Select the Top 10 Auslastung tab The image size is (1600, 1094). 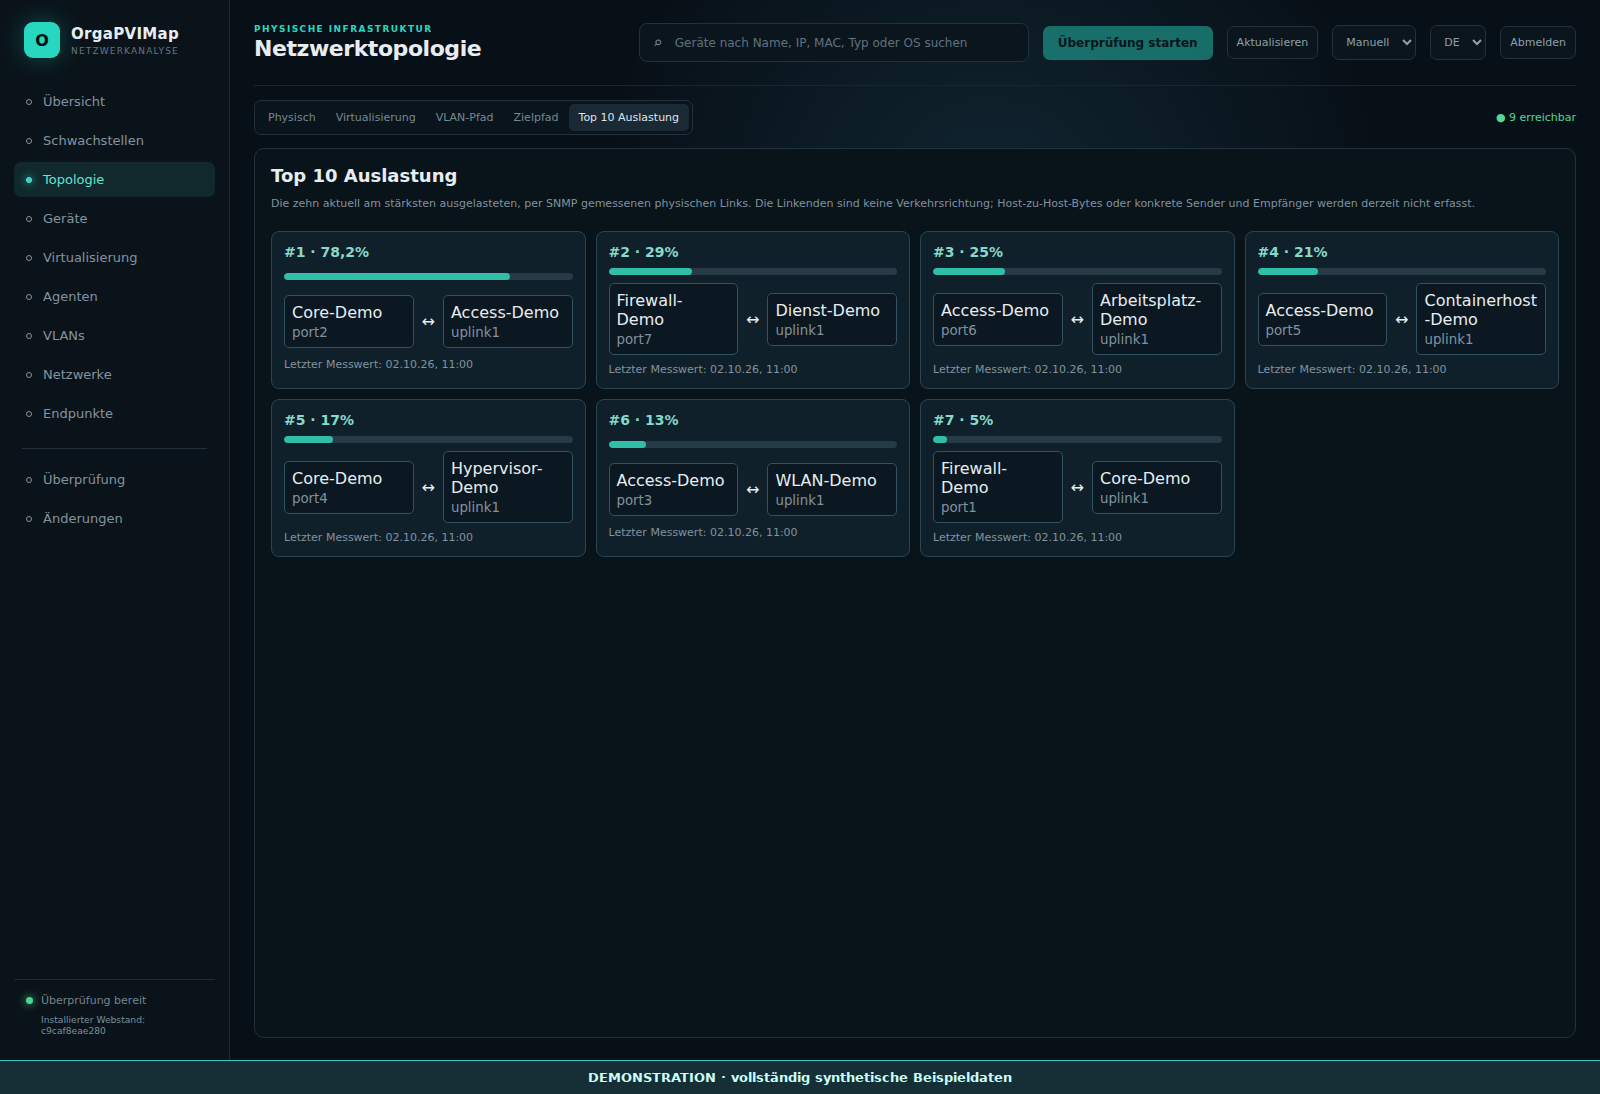629,117
